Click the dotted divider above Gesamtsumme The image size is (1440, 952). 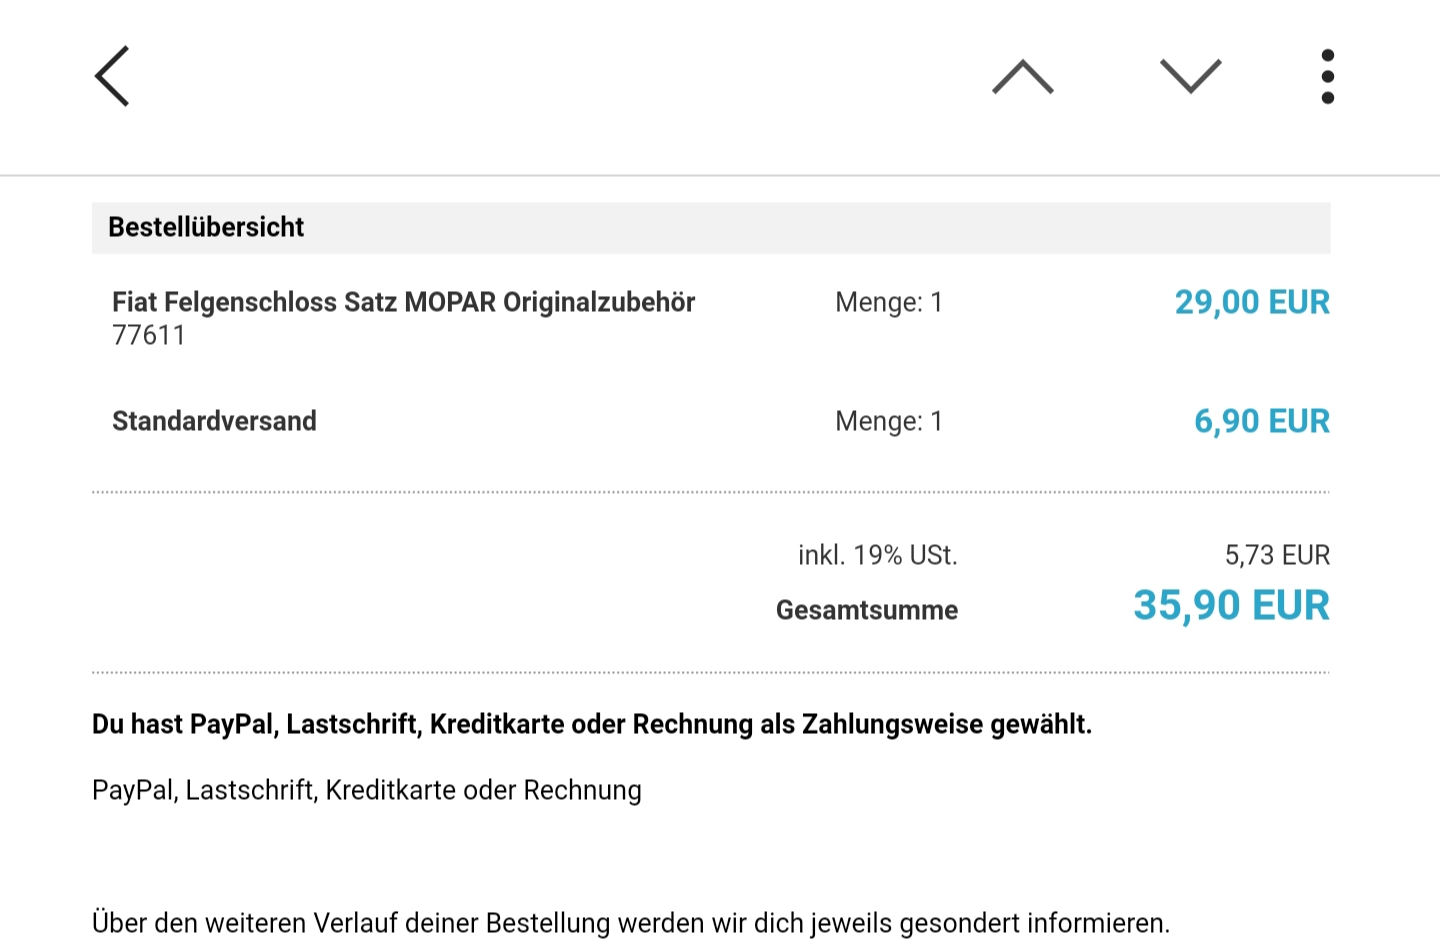(710, 492)
